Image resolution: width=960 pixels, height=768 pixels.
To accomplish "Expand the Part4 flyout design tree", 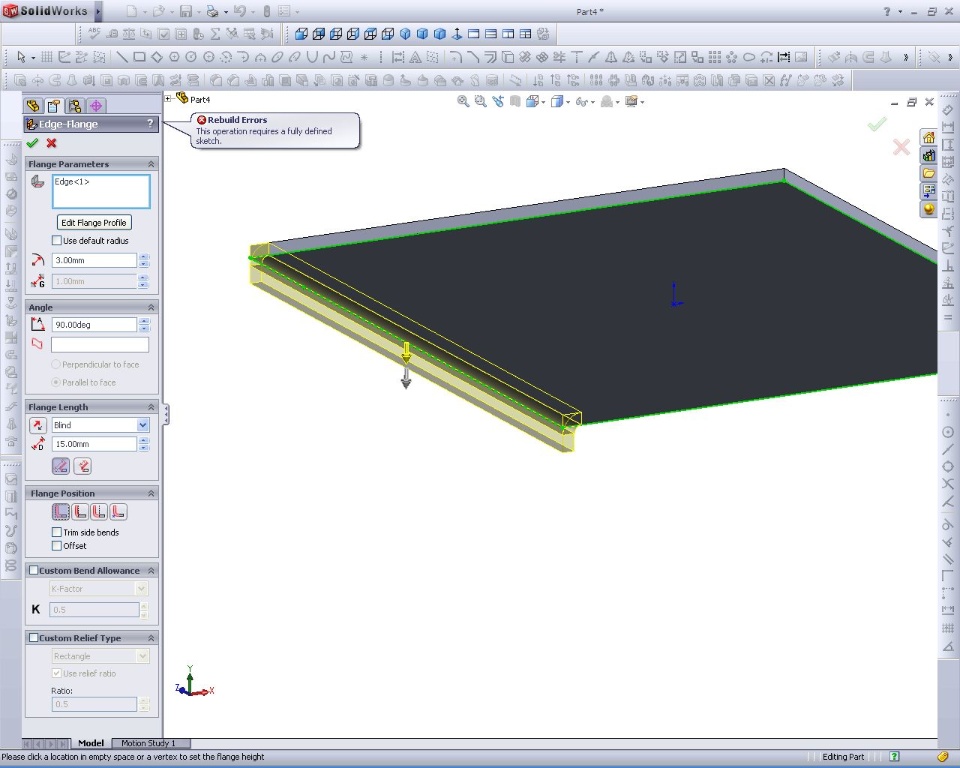I will pyautogui.click(x=168, y=98).
